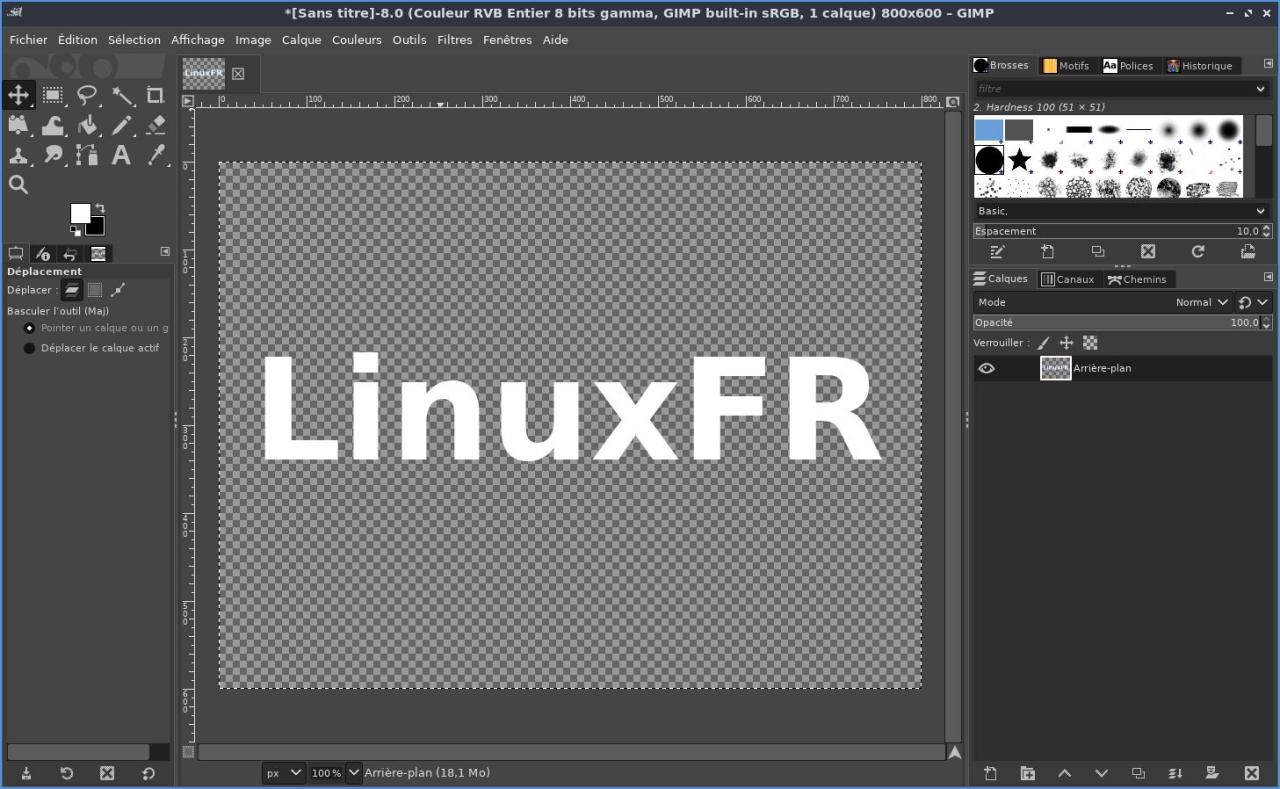1280x789 pixels.
Task: Set Move mode to path
Action: (118, 290)
